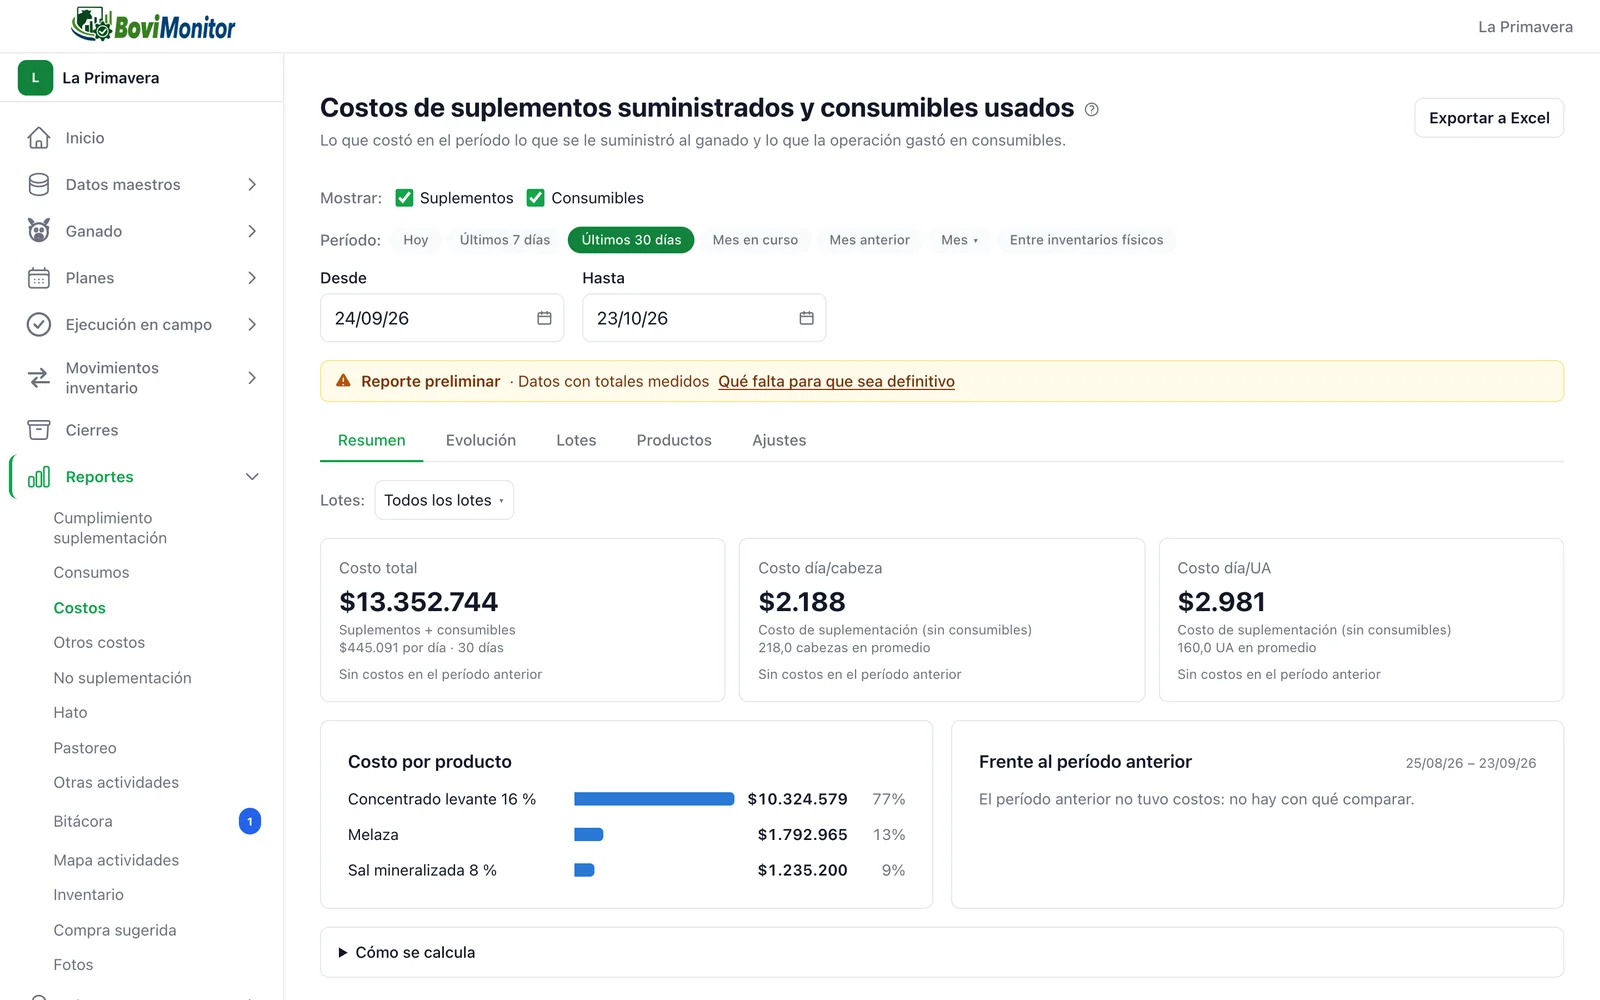Switch to the Lotes tab

[x=576, y=440]
